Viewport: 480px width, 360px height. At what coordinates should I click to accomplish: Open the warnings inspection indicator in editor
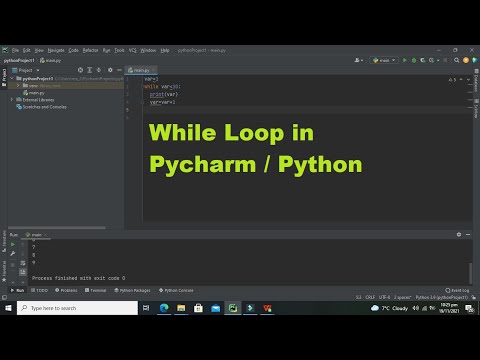(x=452, y=80)
